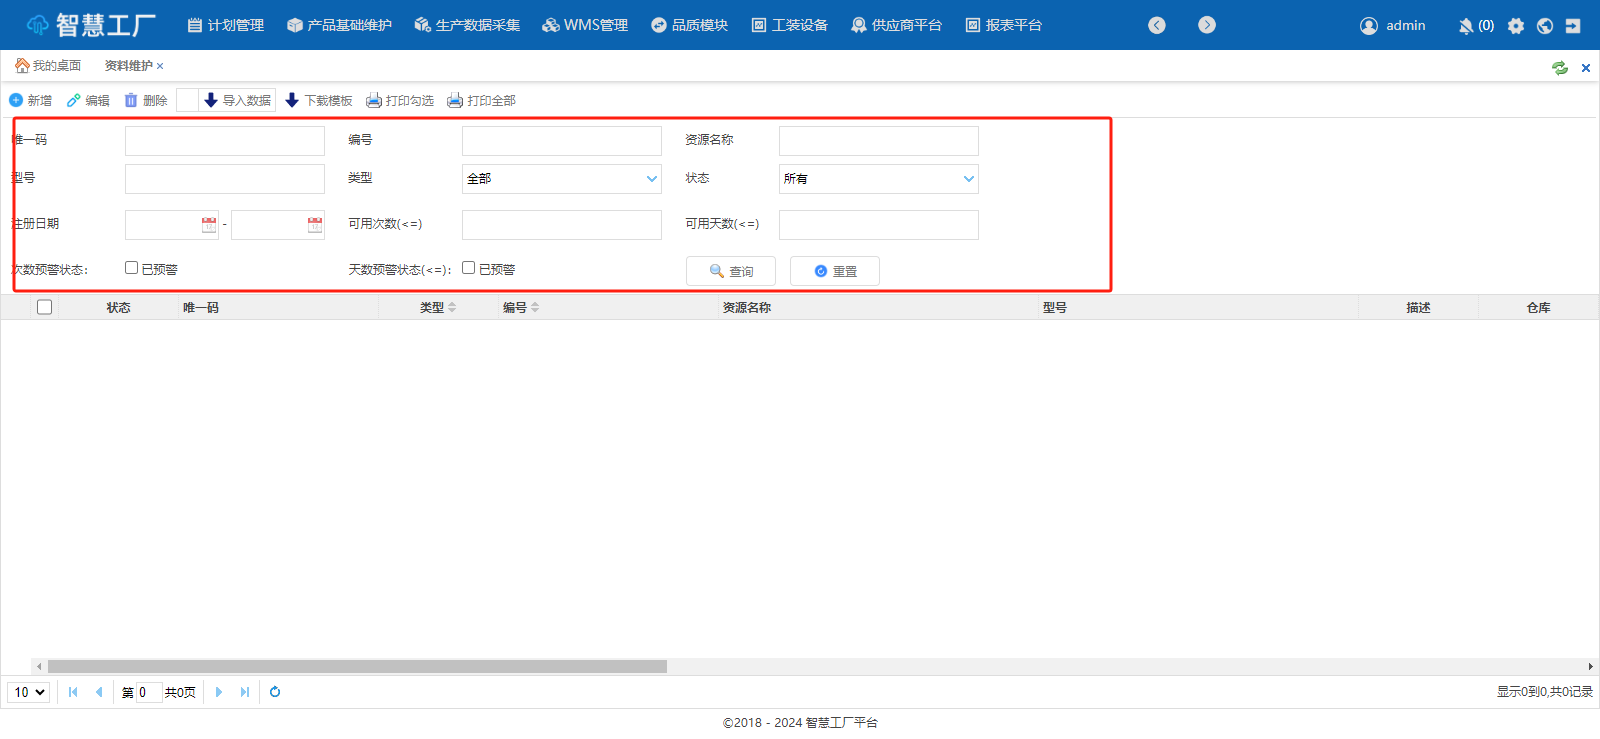
Task: Expand the 类型 dropdown showing 全部
Action: pyautogui.click(x=651, y=179)
